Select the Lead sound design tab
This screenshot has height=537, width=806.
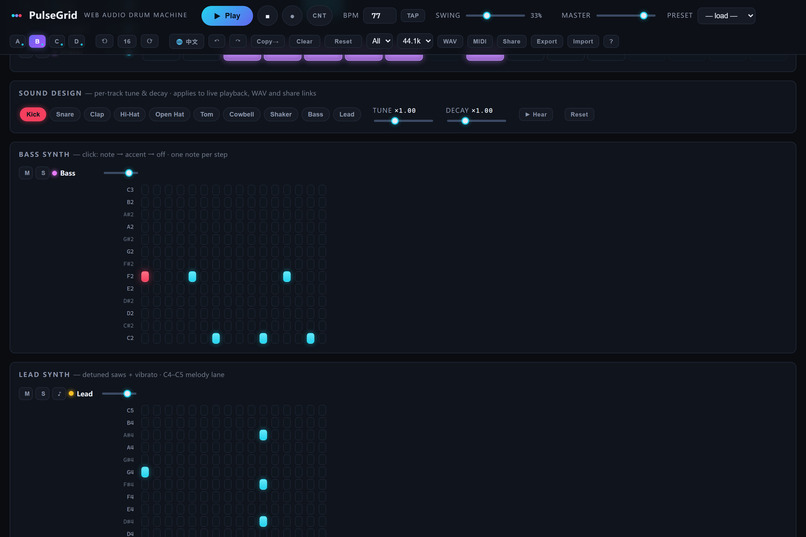tap(347, 115)
